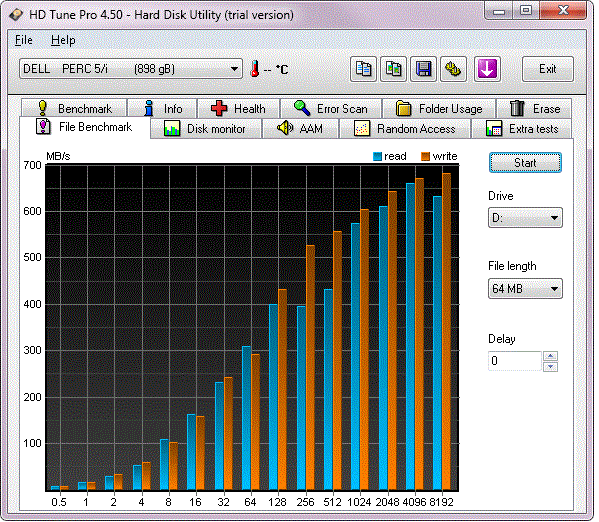
Task: Switch to the Random Access tab
Action: [x=405, y=129]
